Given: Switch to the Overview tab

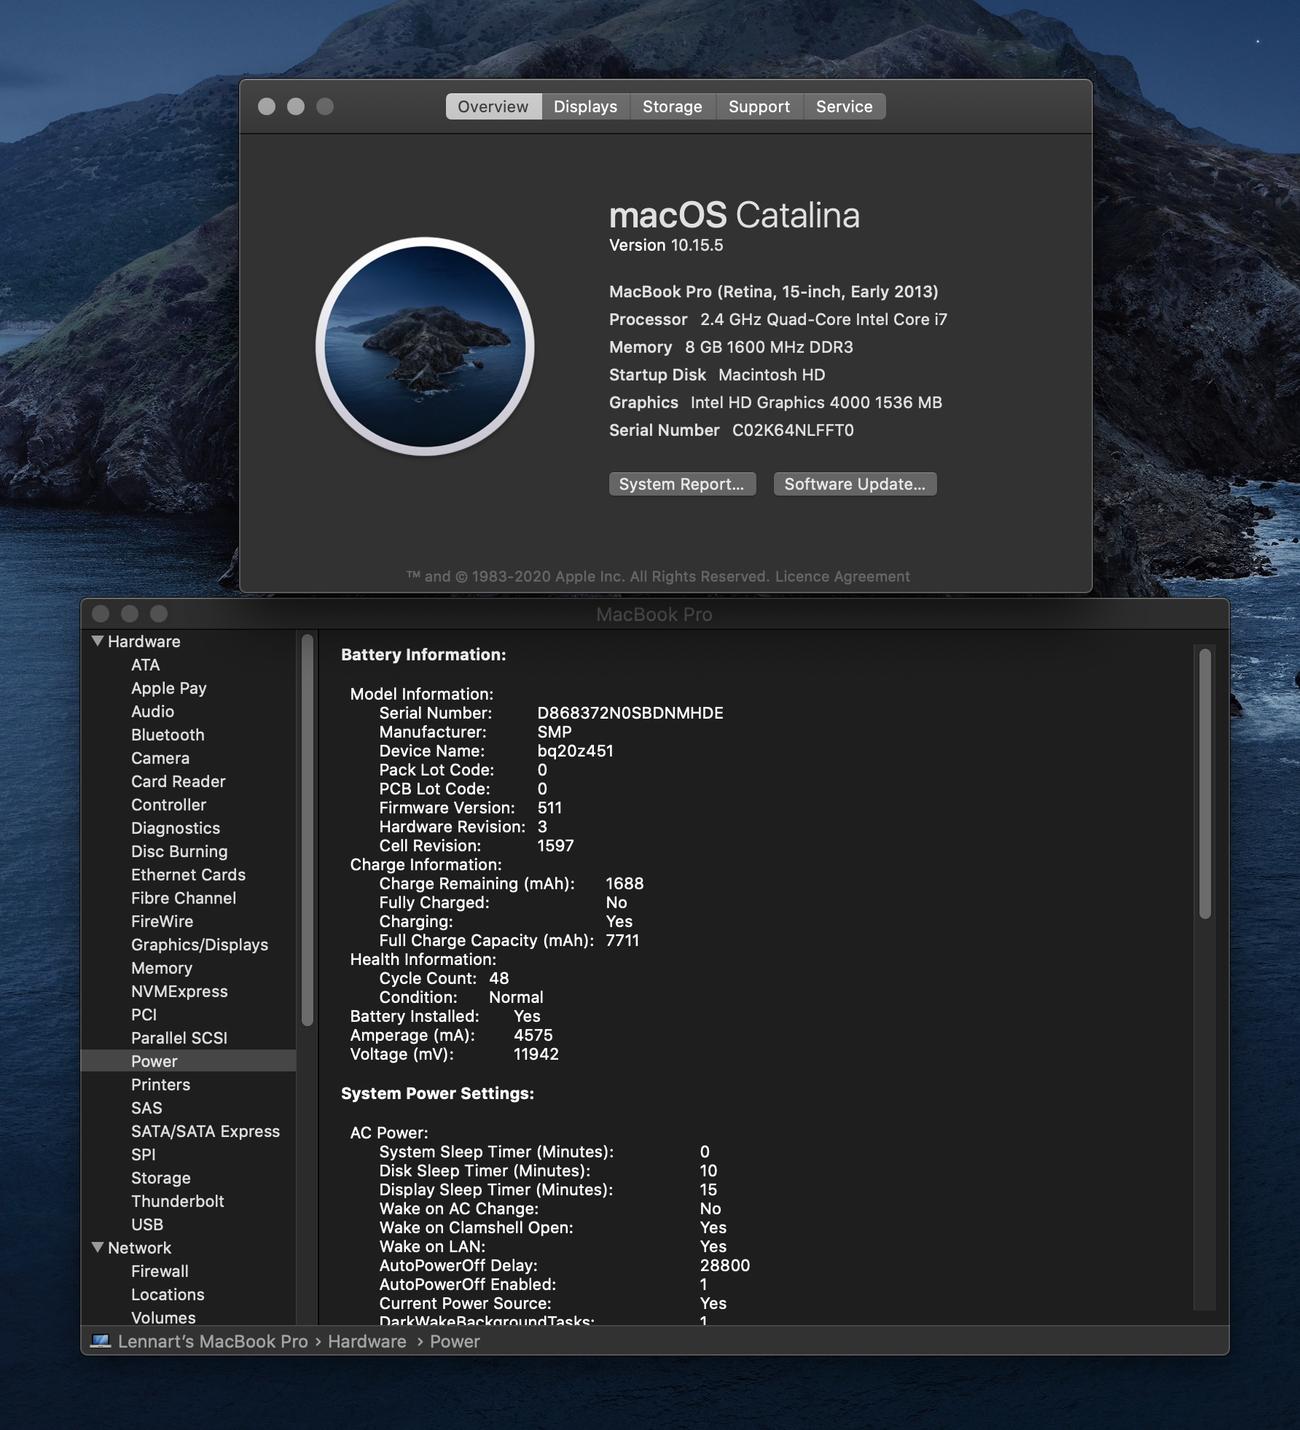Looking at the screenshot, I should coord(493,107).
